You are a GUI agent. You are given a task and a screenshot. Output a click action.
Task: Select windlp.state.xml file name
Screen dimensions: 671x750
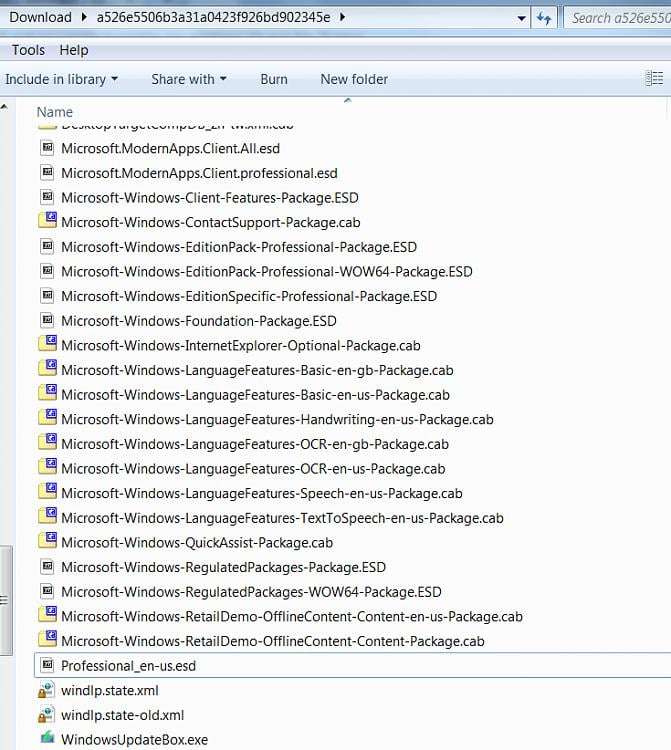110,690
